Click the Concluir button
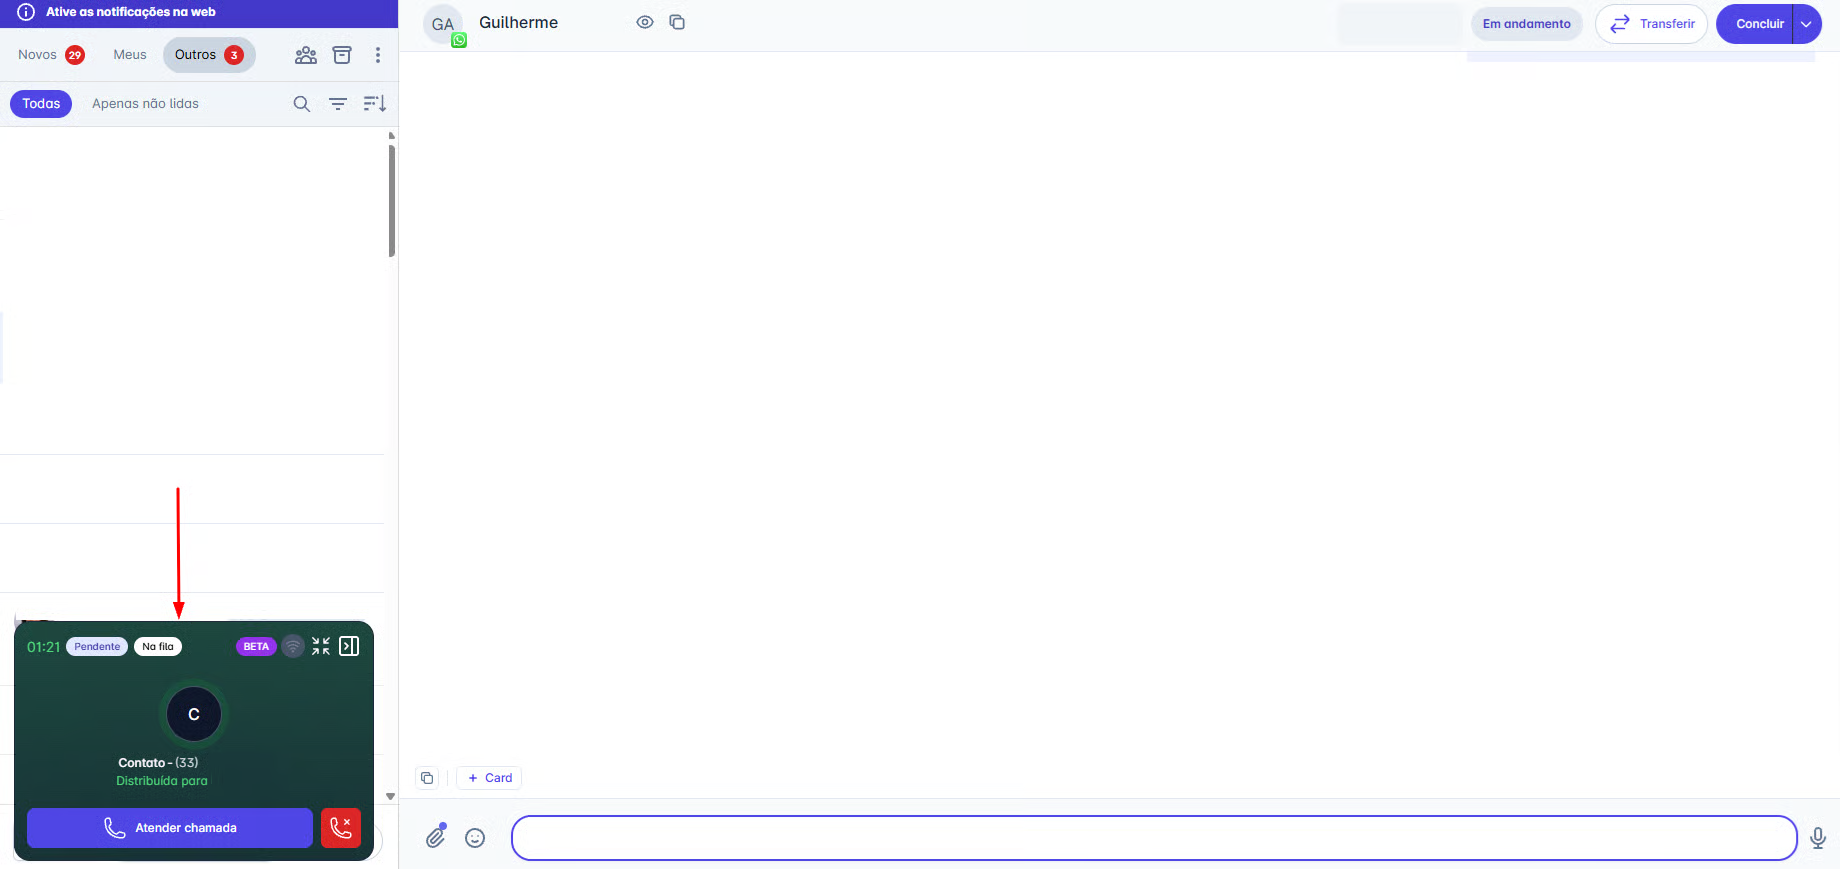 click(x=1755, y=24)
